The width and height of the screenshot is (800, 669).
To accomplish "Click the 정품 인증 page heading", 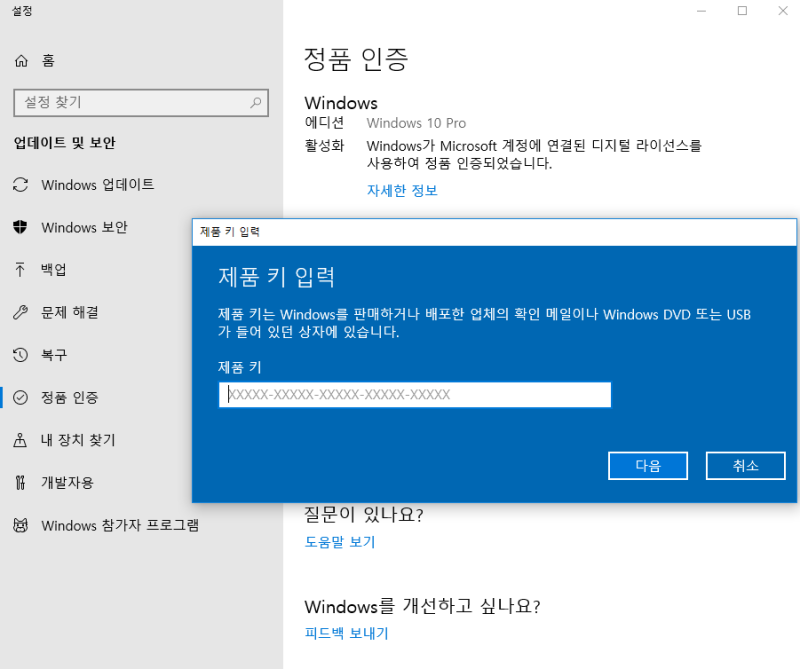I will coord(356,60).
